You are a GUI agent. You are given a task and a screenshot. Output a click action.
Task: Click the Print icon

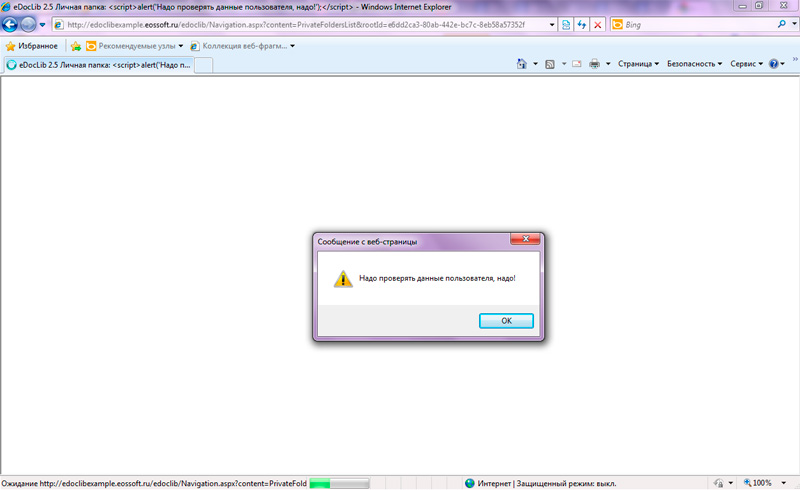pyautogui.click(x=594, y=64)
